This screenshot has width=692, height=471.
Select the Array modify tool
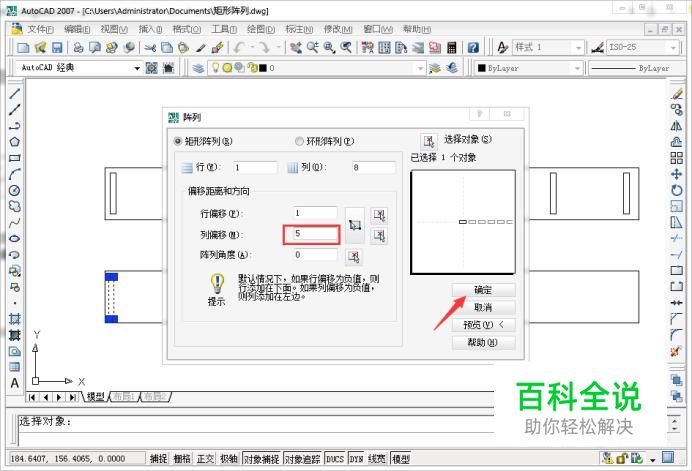coord(676,158)
